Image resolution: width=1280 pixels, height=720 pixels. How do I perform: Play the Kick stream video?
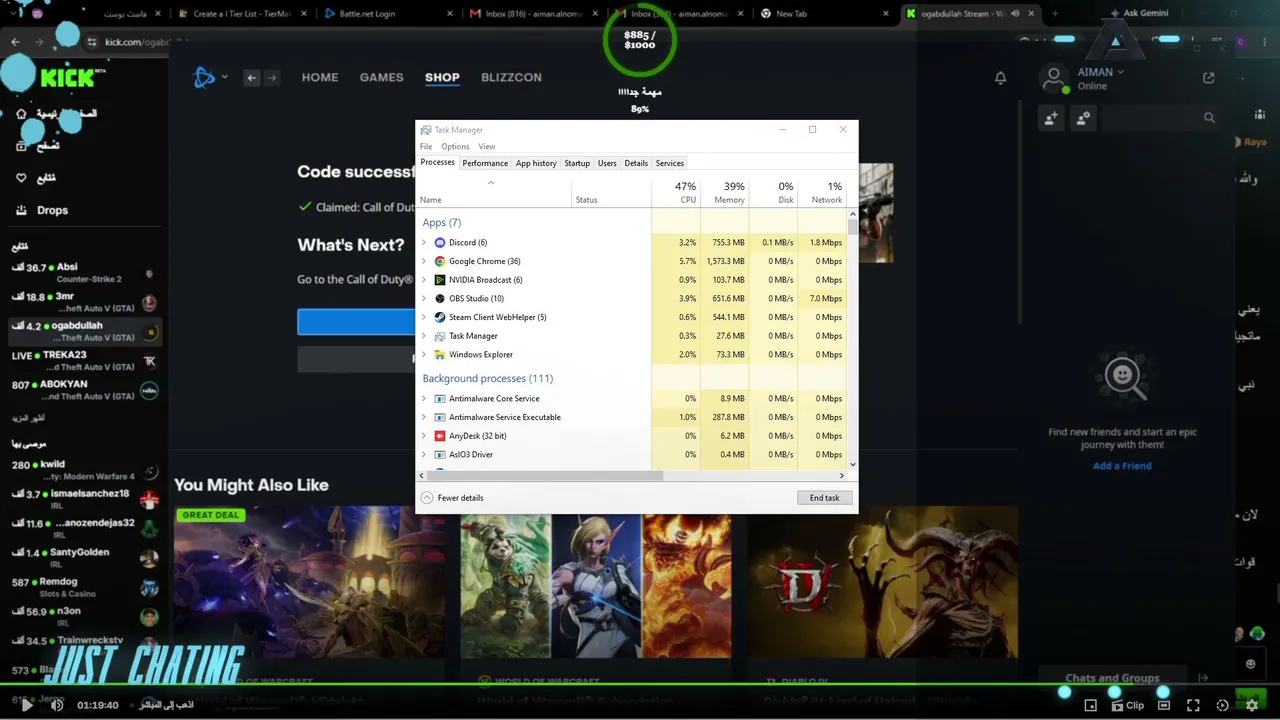pyautogui.click(x=27, y=705)
